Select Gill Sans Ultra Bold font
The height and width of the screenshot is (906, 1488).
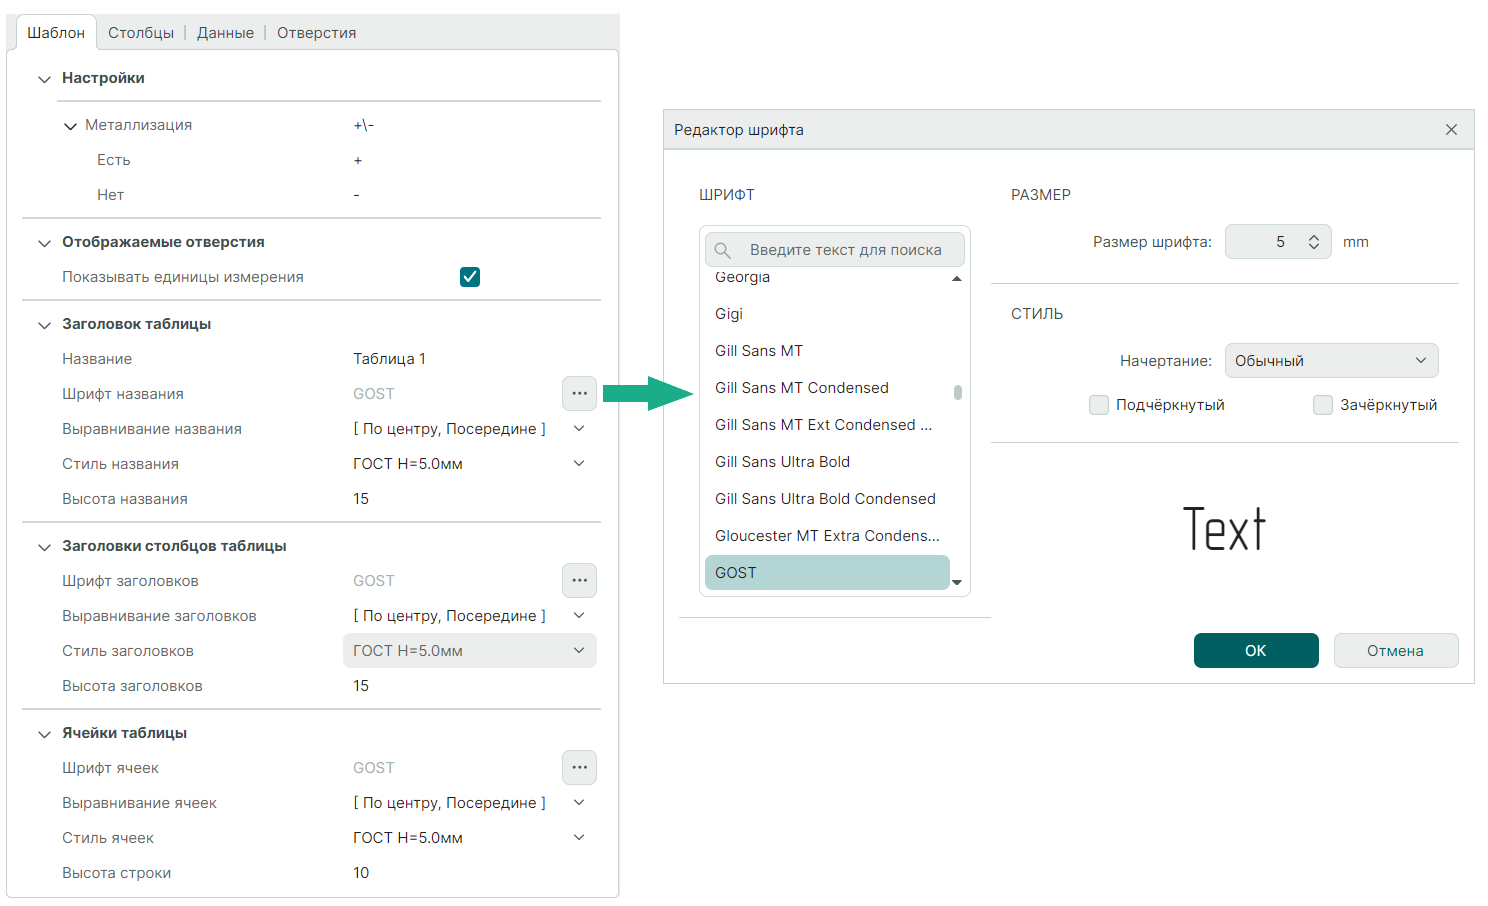(x=782, y=462)
